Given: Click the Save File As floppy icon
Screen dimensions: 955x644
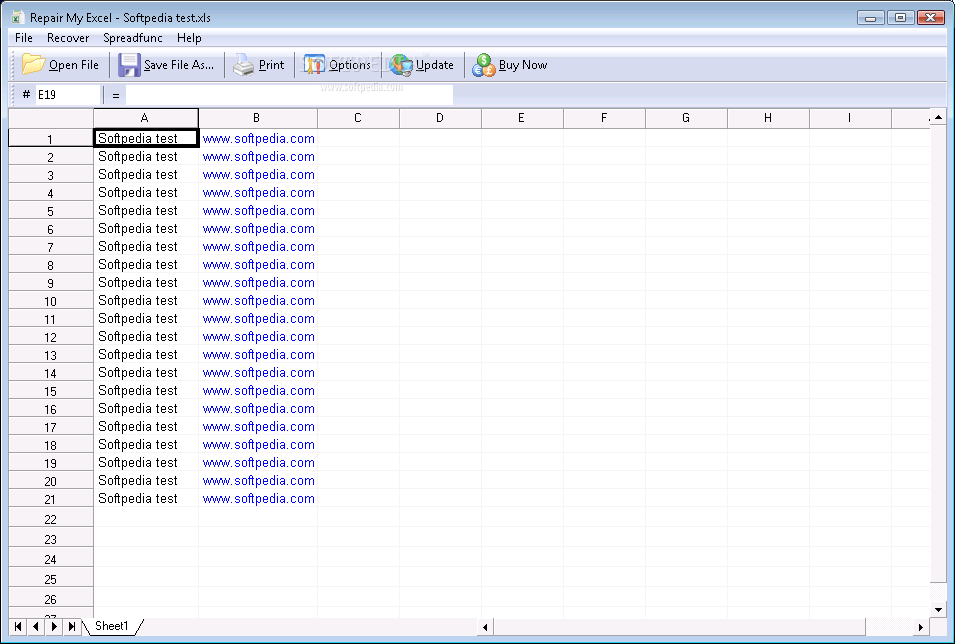Looking at the screenshot, I should pyautogui.click(x=129, y=65).
